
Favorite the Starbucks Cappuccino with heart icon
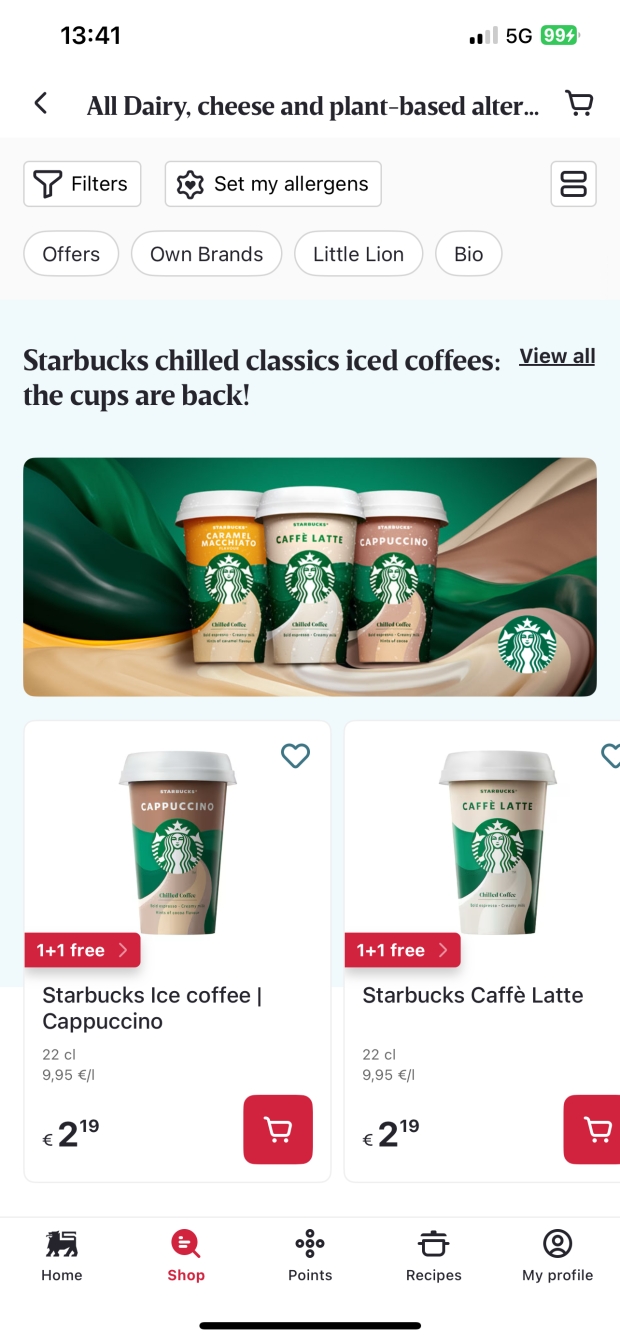(295, 756)
